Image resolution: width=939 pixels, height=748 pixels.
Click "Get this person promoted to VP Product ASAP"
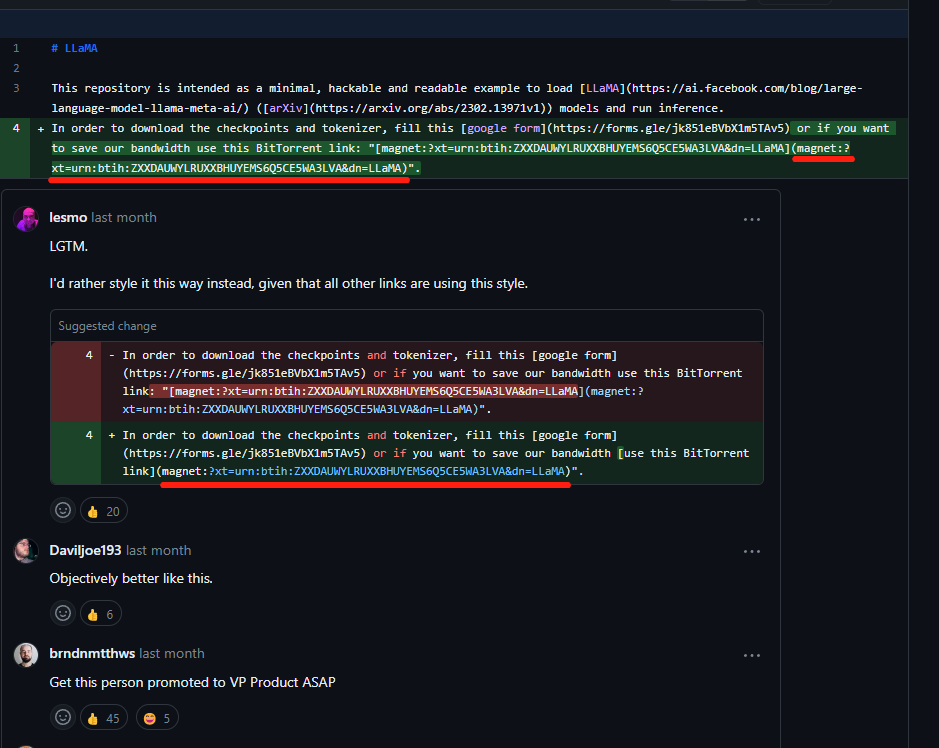[x=192, y=682]
